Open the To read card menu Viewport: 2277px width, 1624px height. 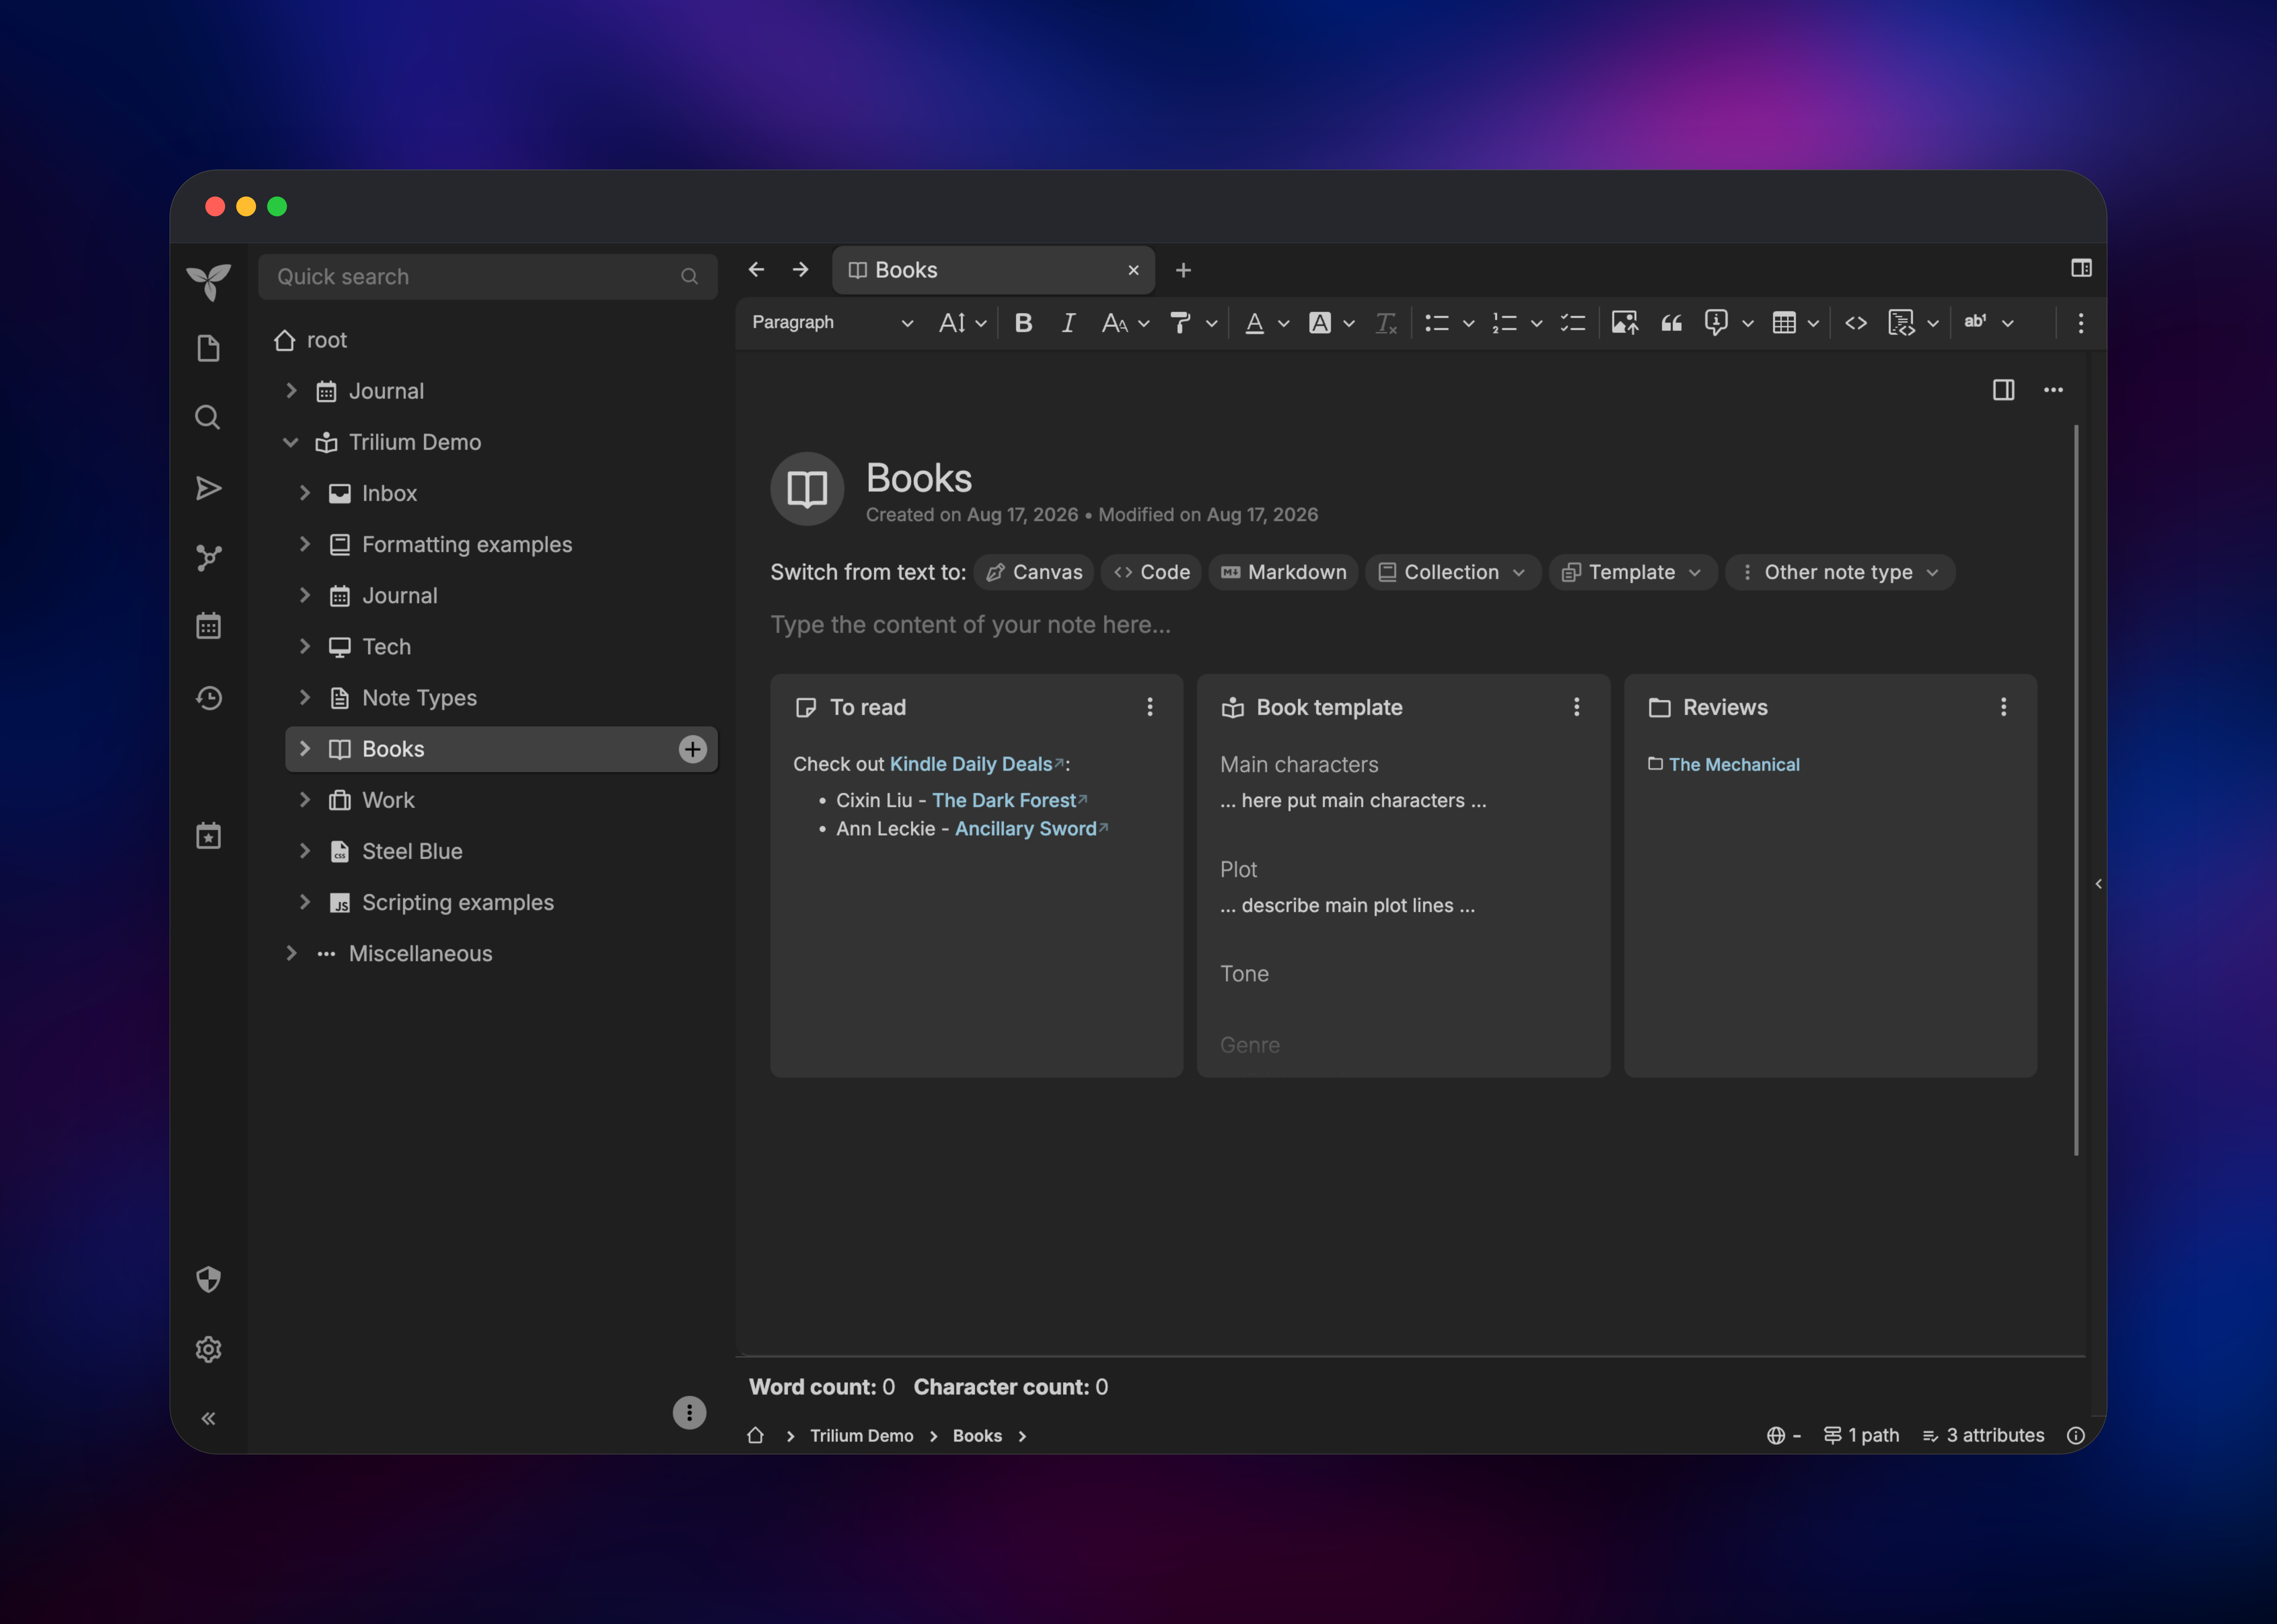(x=1150, y=707)
